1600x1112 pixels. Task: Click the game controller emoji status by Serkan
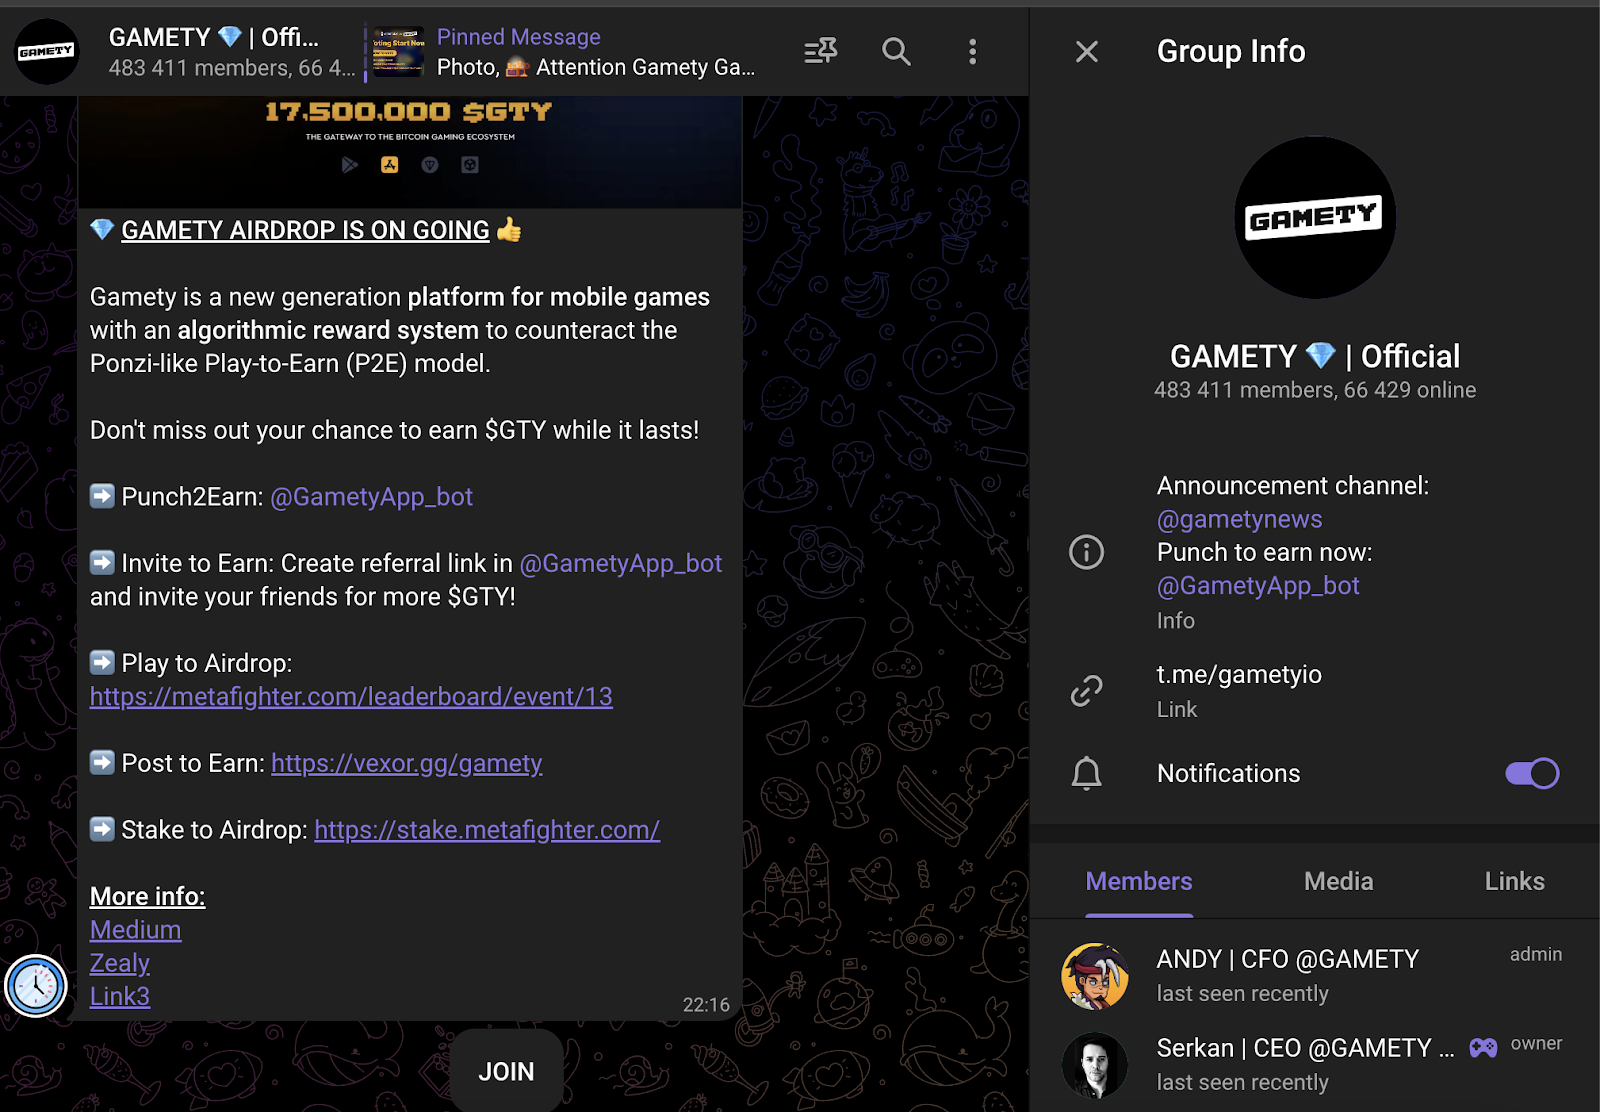coord(1483,1047)
